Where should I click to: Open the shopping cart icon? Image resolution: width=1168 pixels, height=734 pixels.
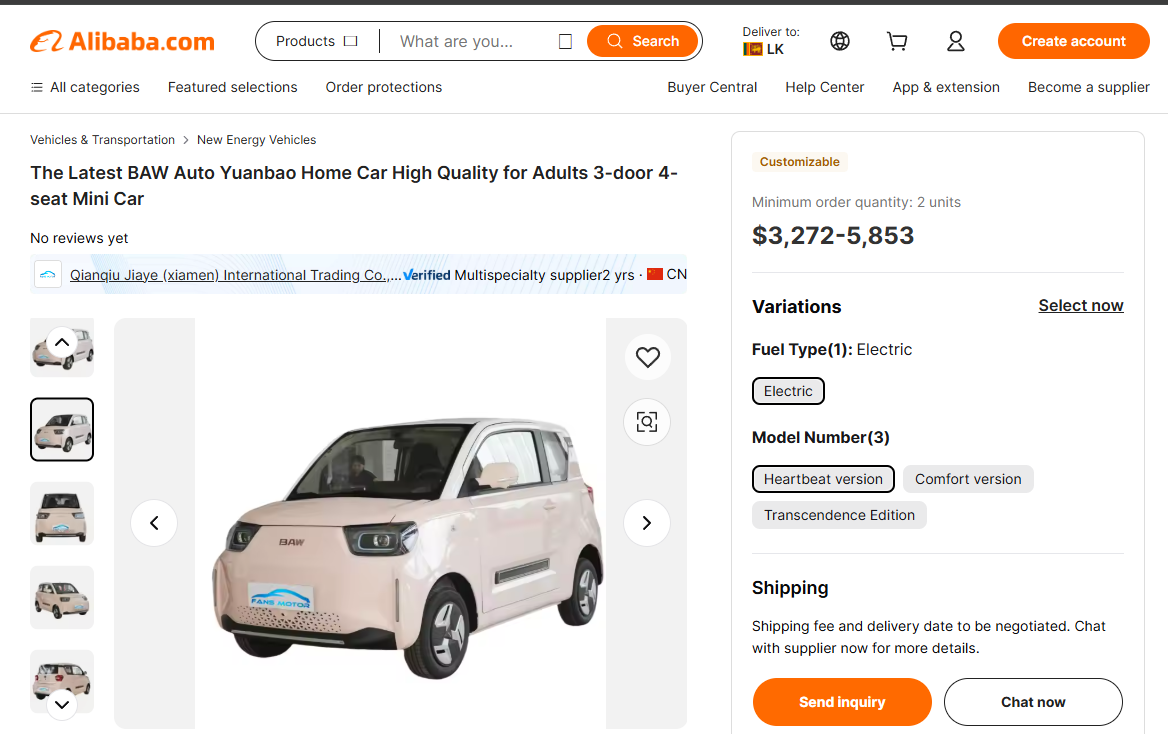(897, 42)
